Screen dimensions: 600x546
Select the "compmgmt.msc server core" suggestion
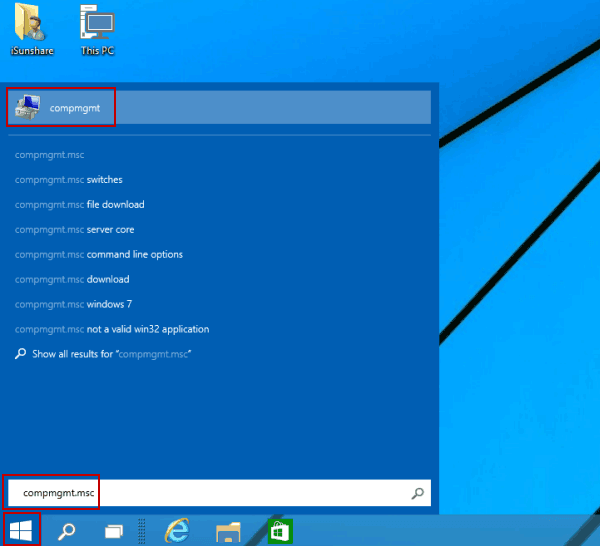pyautogui.click(x=75, y=230)
